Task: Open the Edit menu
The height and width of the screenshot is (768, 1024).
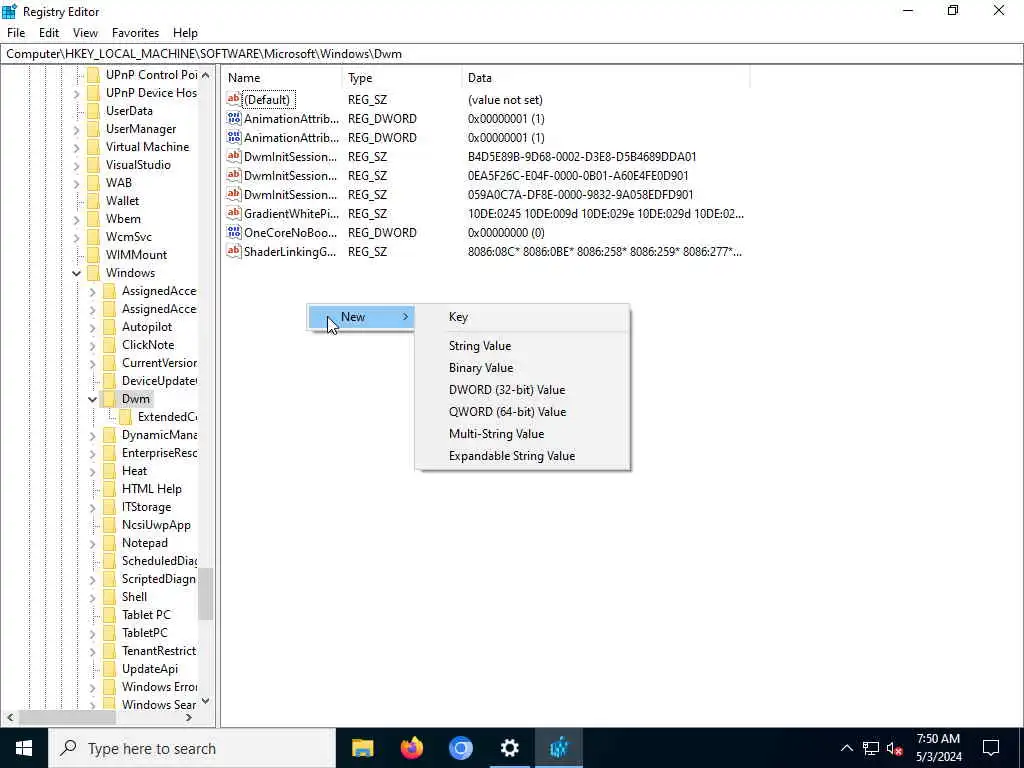Action: (x=49, y=33)
